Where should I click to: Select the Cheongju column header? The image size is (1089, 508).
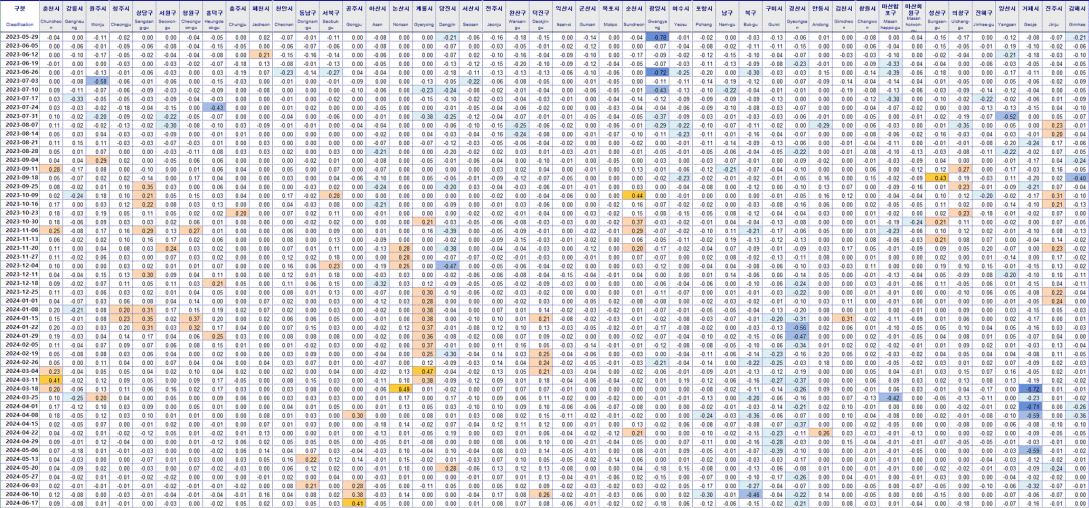tap(123, 17)
